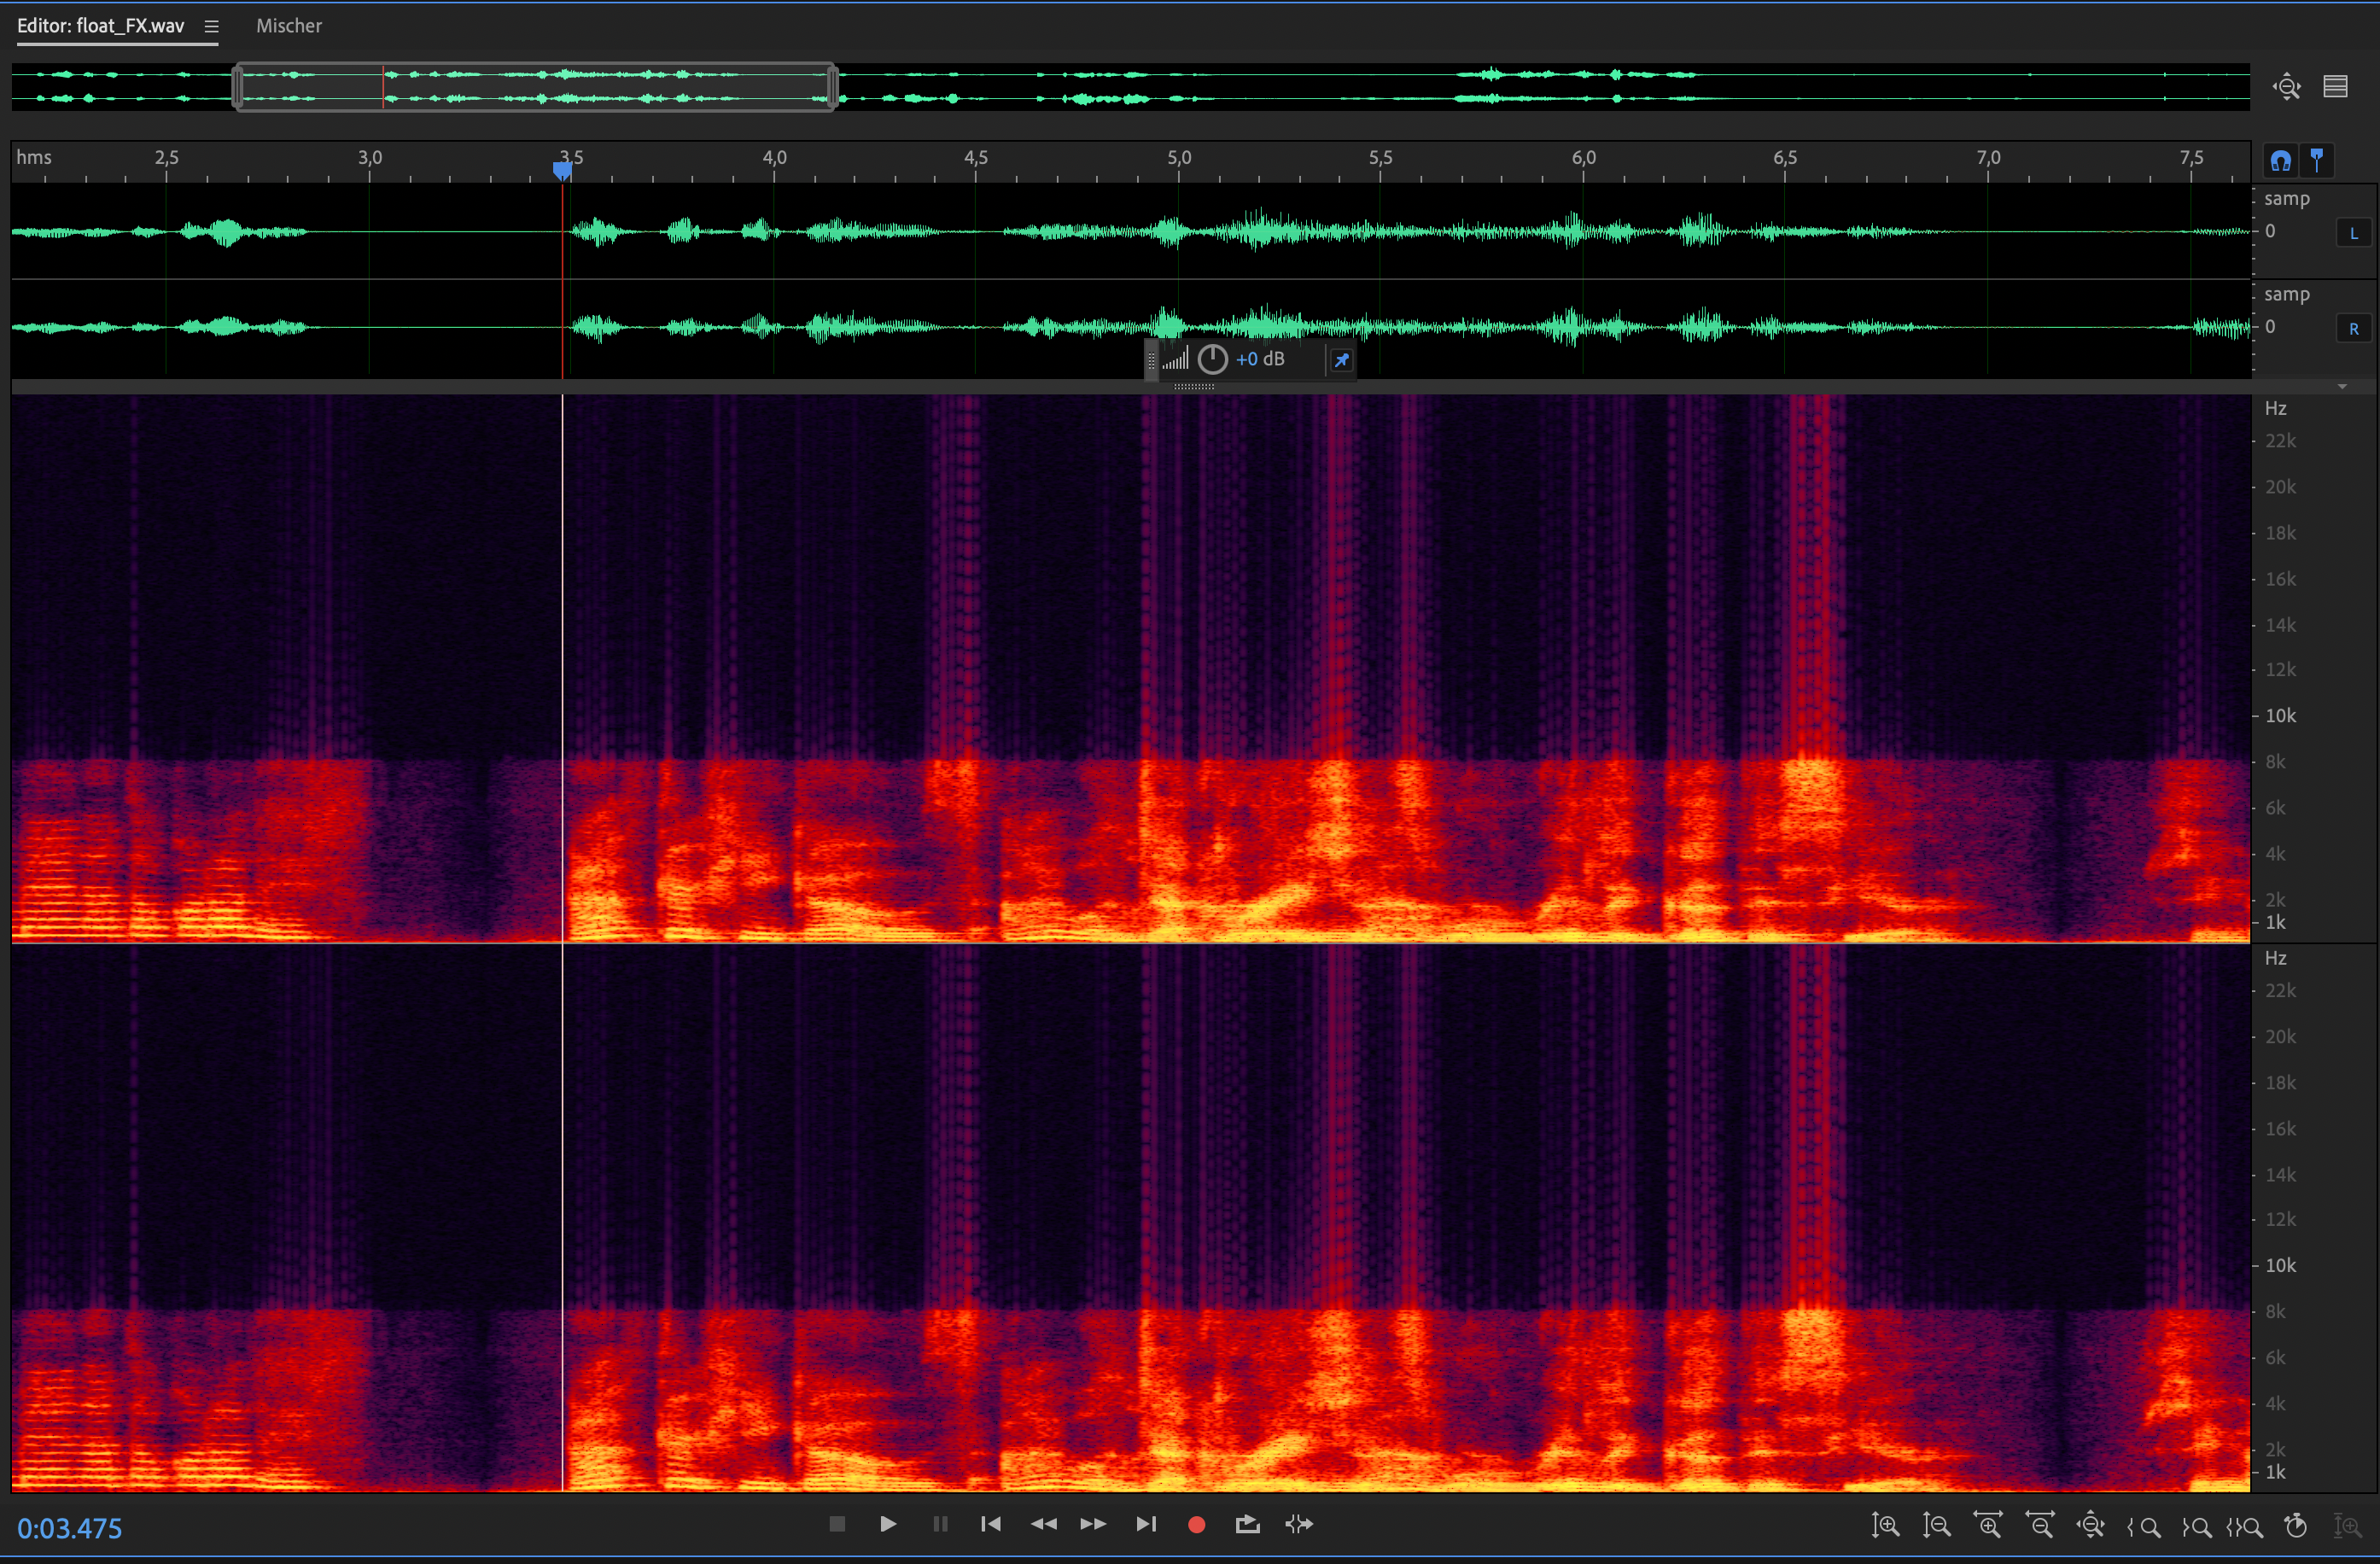
Task: Toggle right channel R enable button
Action: 2353,329
